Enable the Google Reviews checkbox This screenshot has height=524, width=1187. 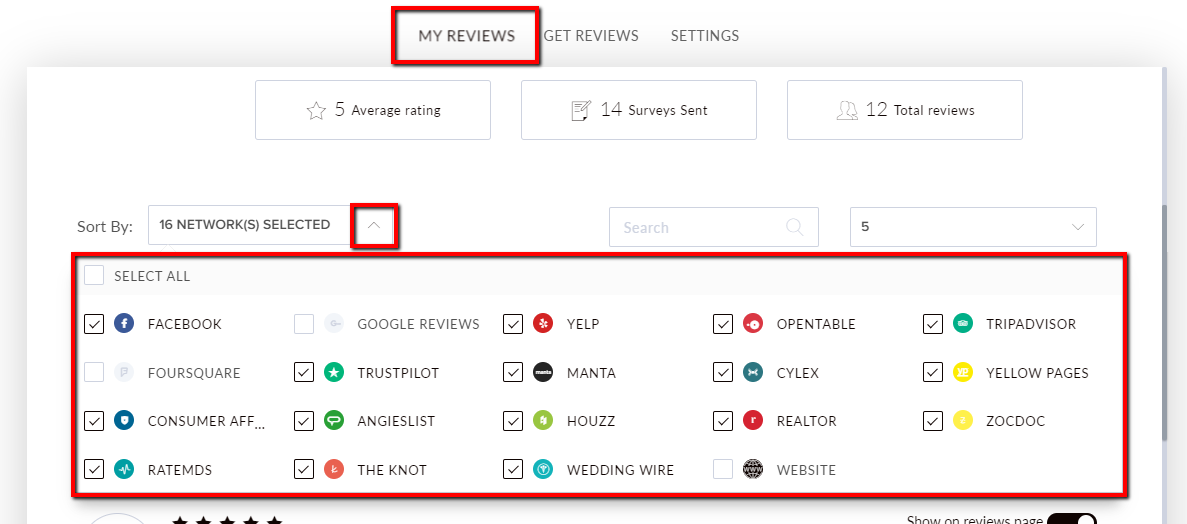(304, 324)
